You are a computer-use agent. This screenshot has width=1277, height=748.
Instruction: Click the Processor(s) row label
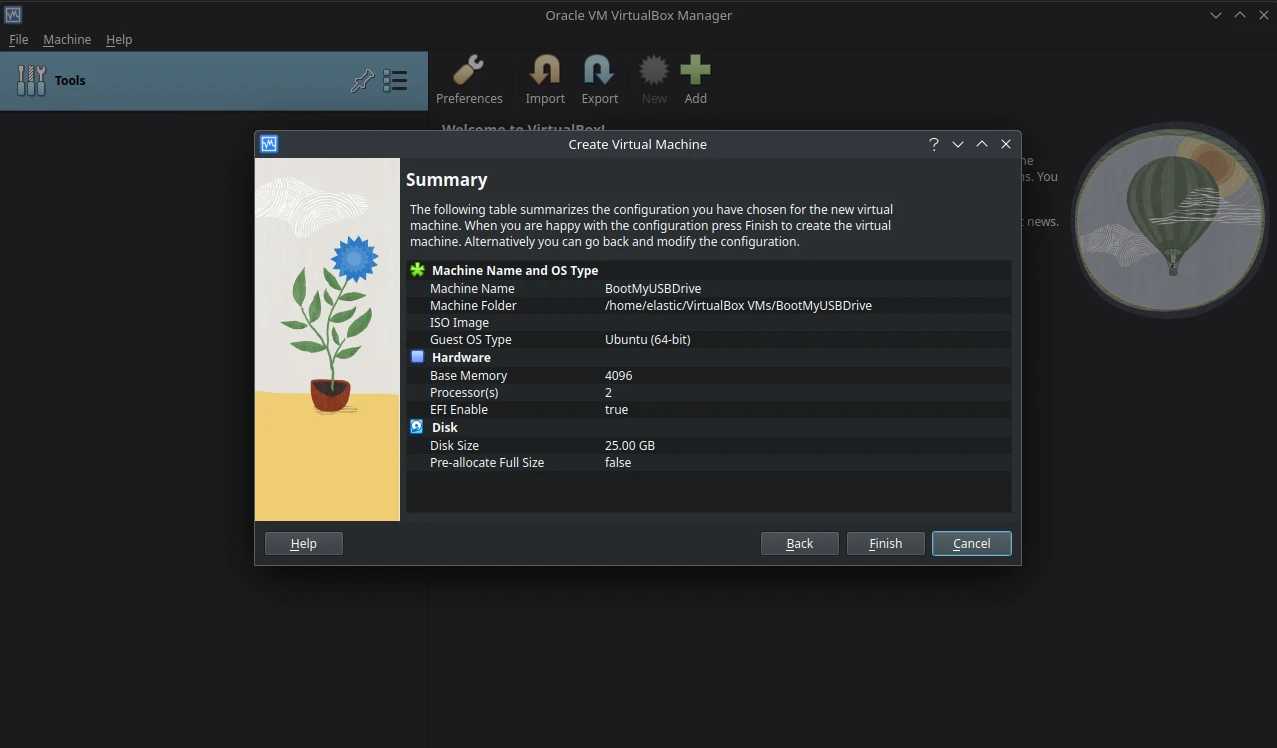coord(464,392)
